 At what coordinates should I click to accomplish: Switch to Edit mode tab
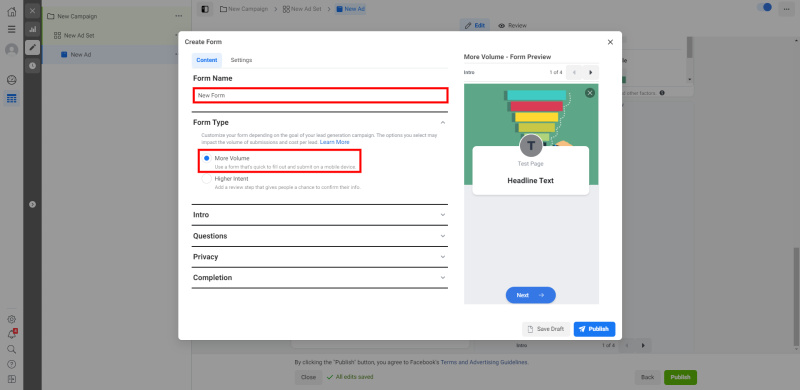pos(474,26)
